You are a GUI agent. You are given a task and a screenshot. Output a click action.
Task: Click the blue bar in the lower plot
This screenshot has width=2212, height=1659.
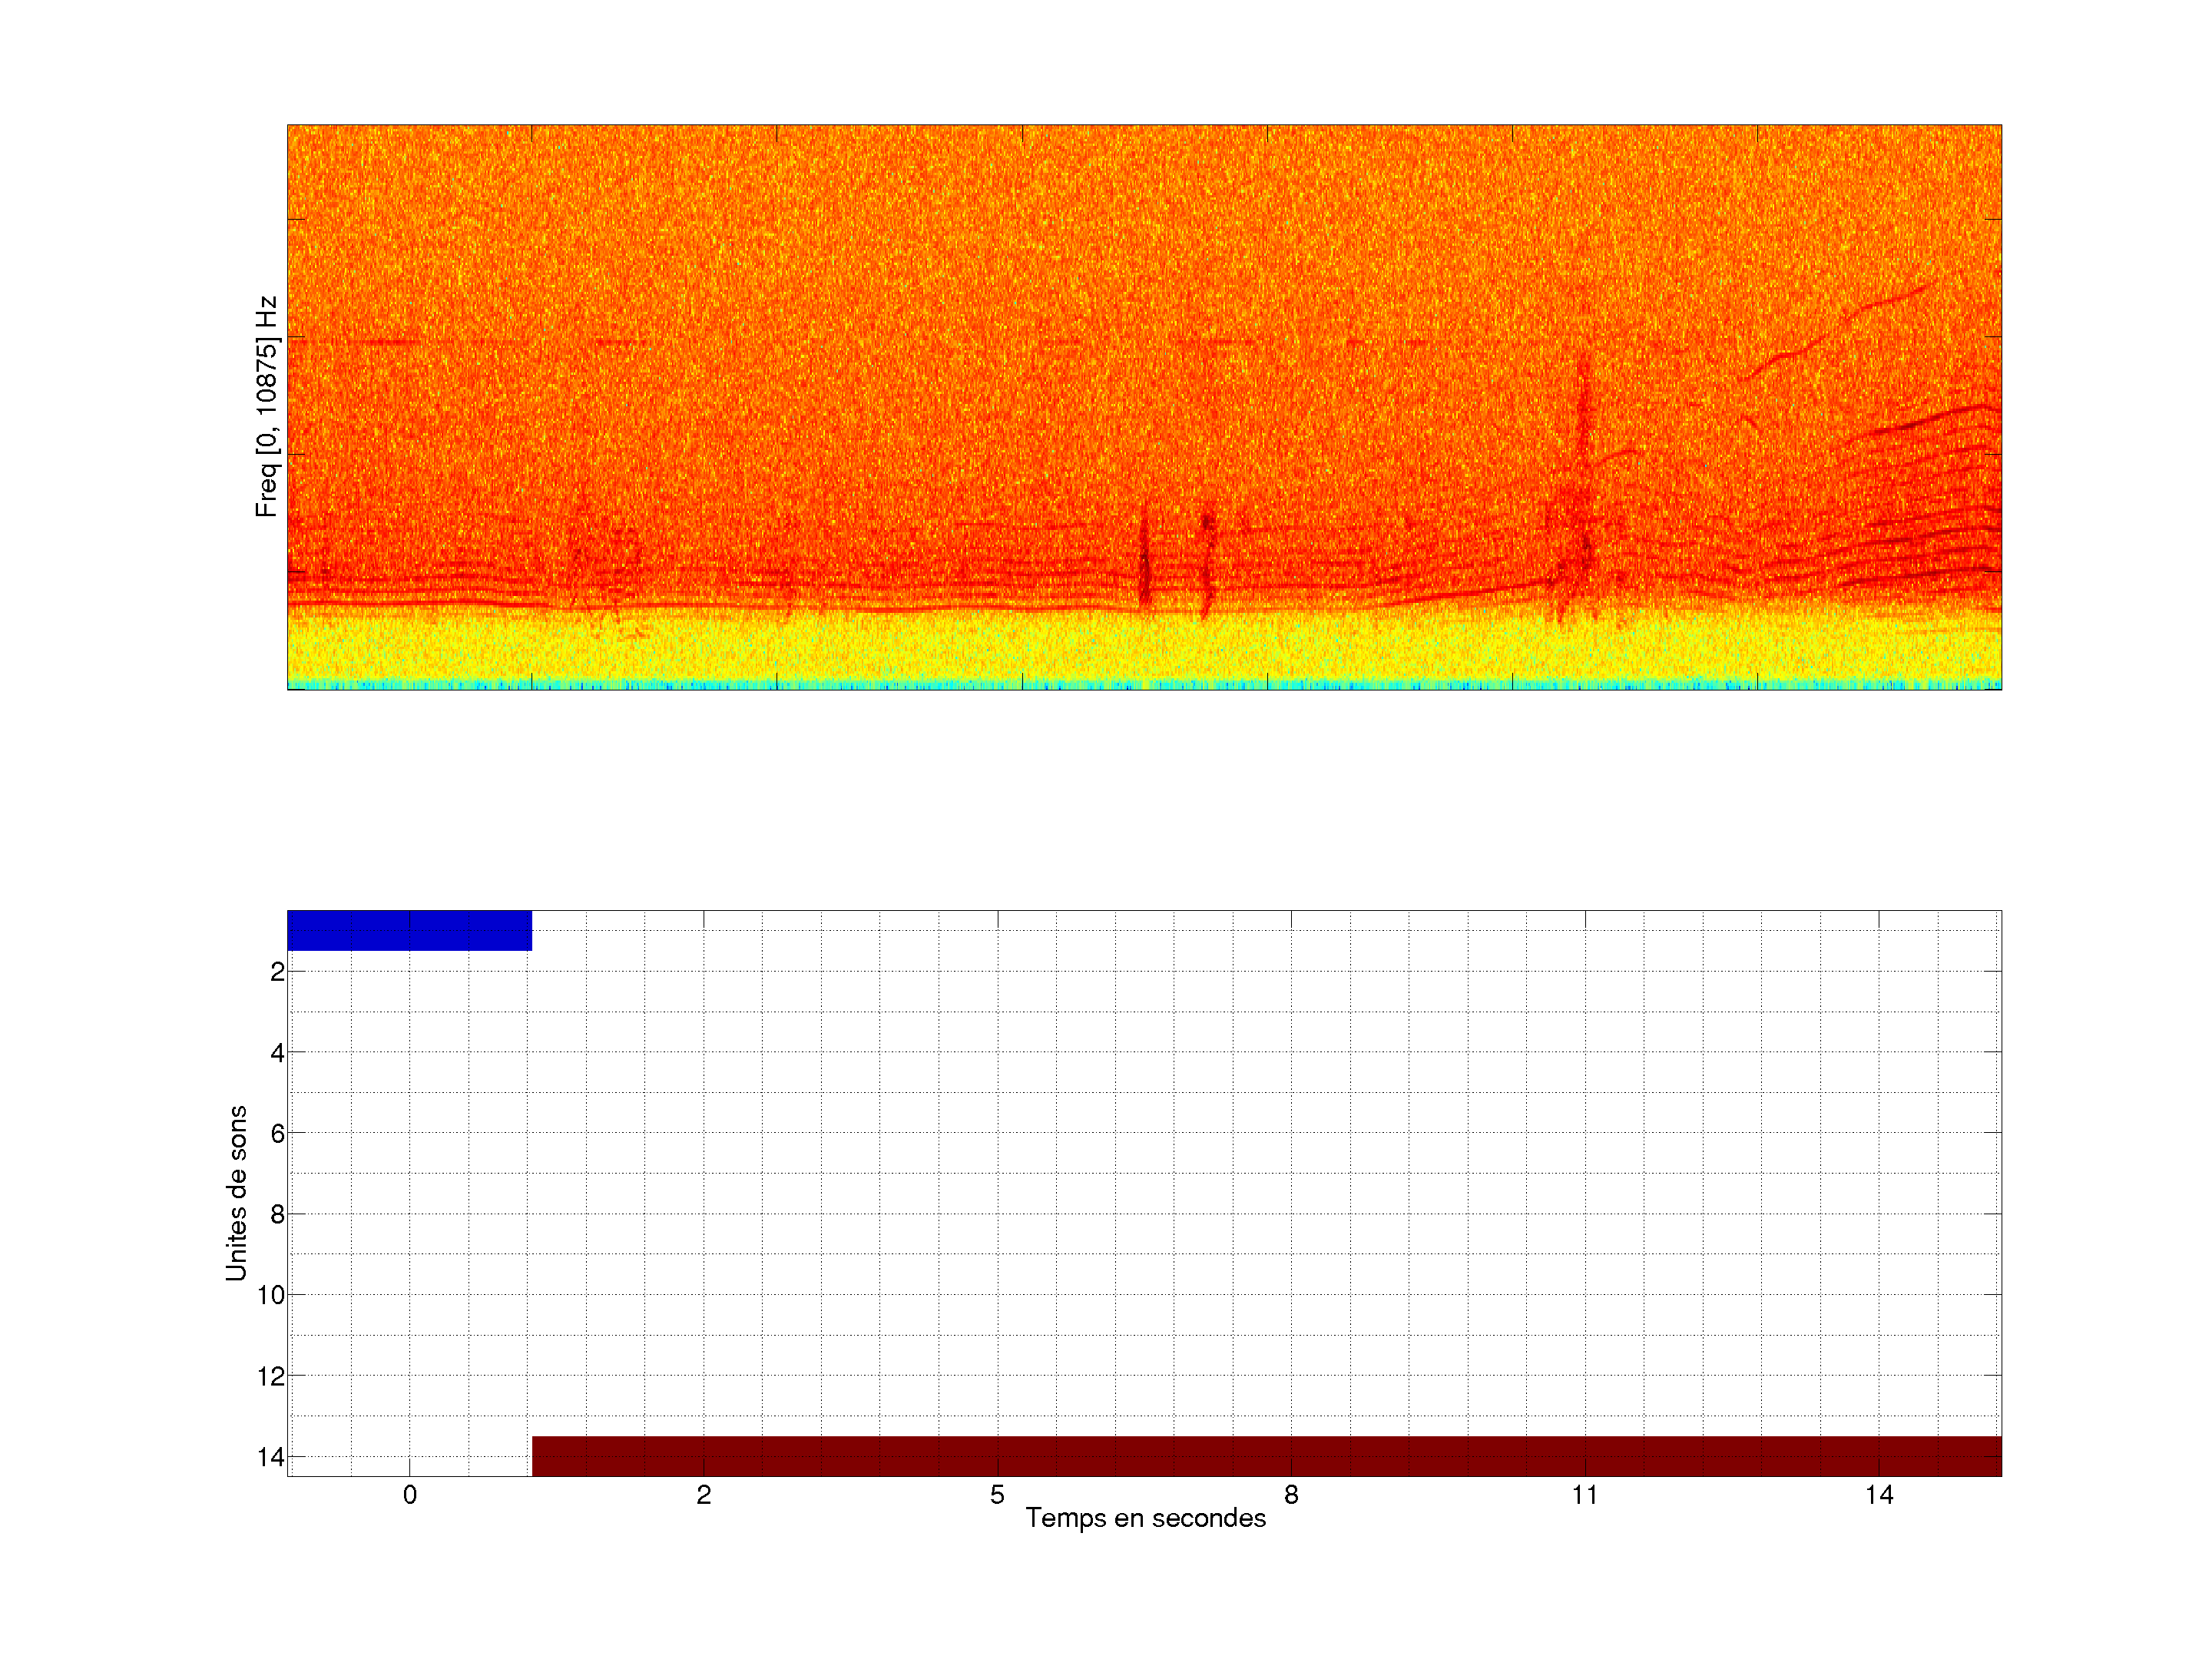pyautogui.click(x=409, y=930)
